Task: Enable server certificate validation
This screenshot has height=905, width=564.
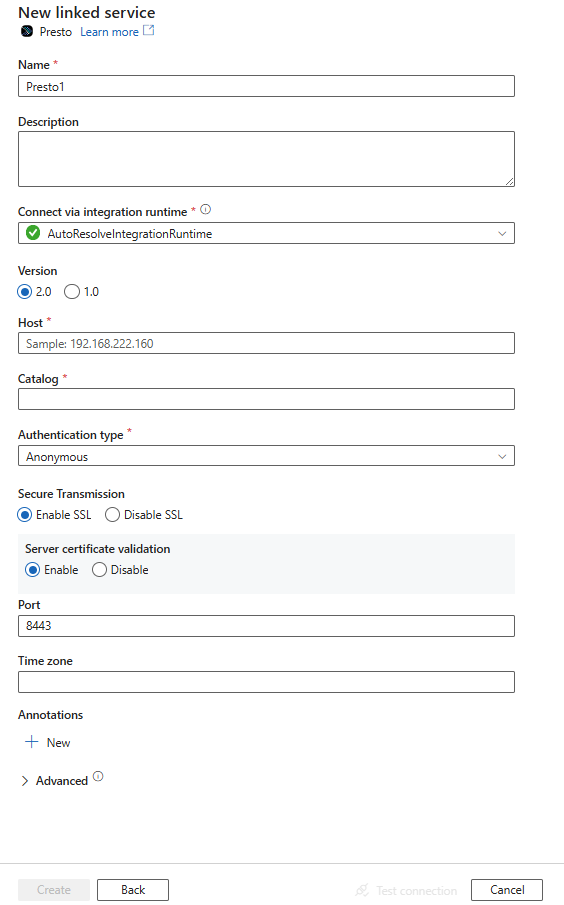Action: tap(33, 570)
